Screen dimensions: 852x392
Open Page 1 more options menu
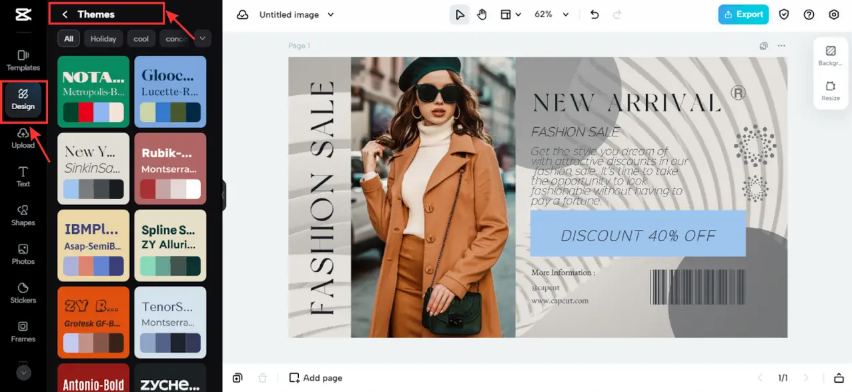pyautogui.click(x=781, y=46)
